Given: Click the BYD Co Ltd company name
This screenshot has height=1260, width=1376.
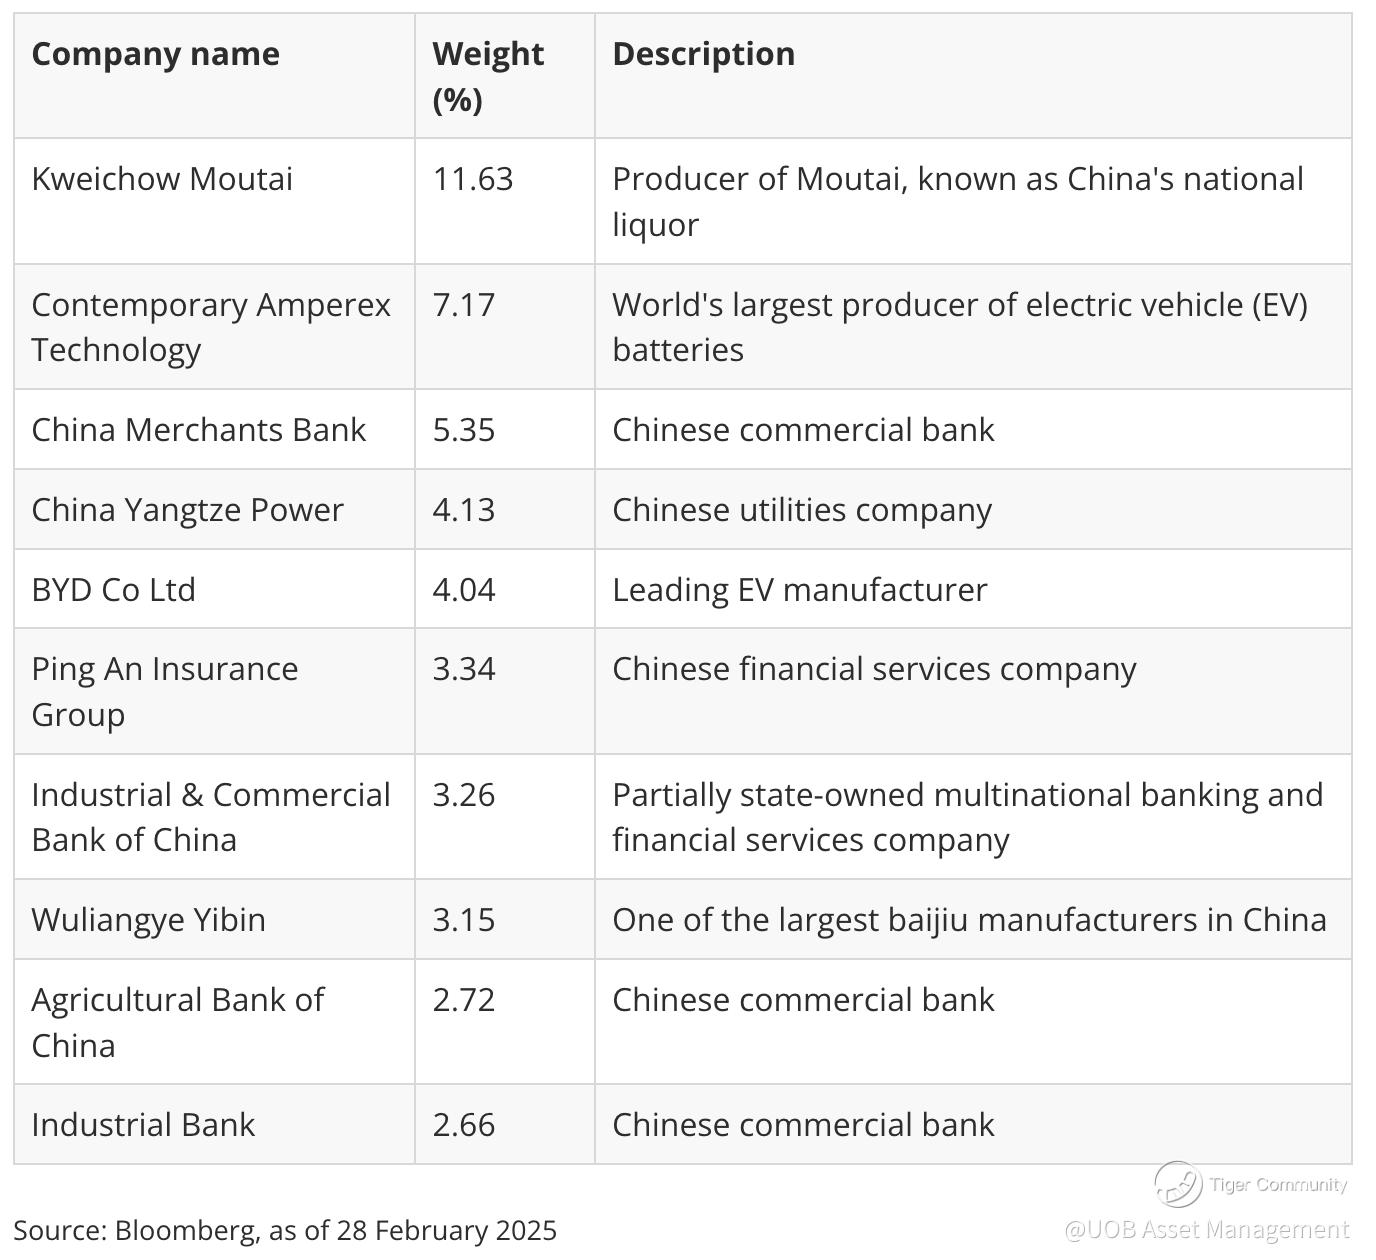Looking at the screenshot, I should tap(113, 590).
